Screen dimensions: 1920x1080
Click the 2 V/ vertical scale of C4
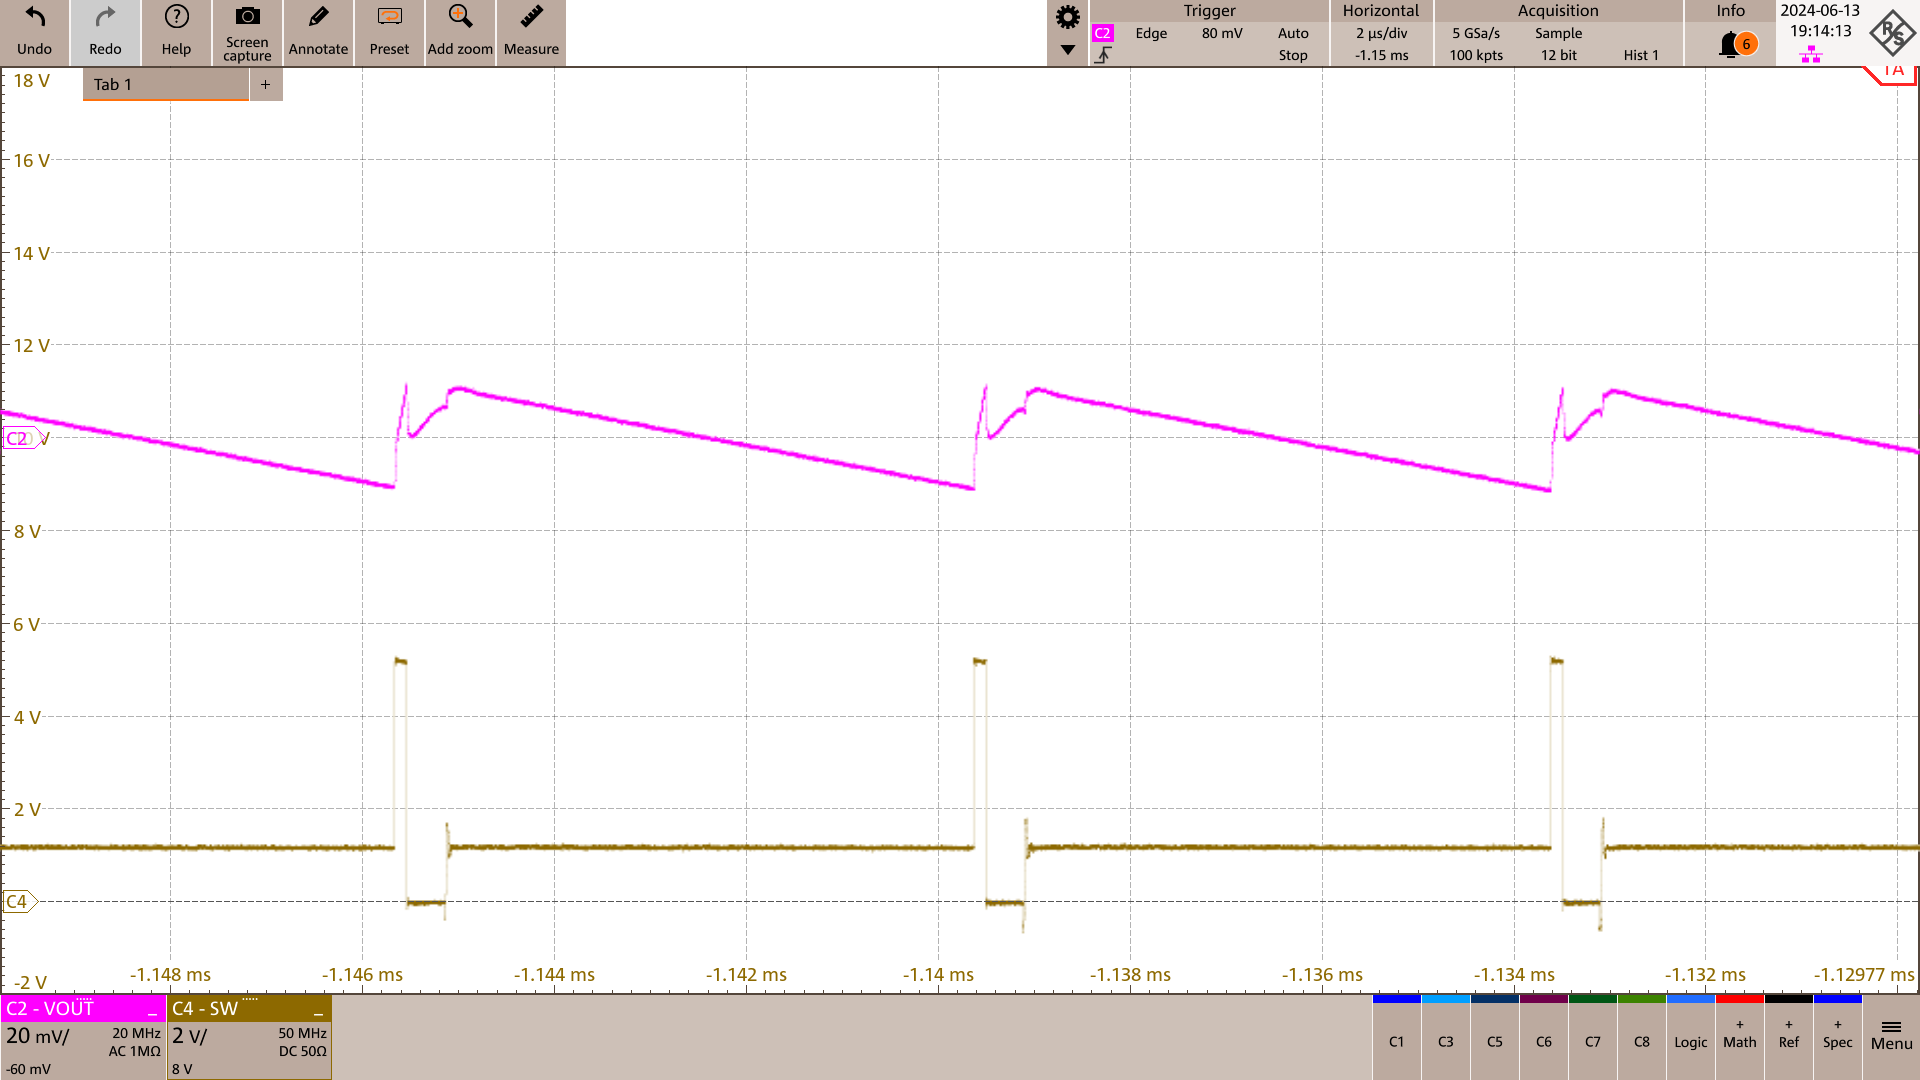[190, 1036]
